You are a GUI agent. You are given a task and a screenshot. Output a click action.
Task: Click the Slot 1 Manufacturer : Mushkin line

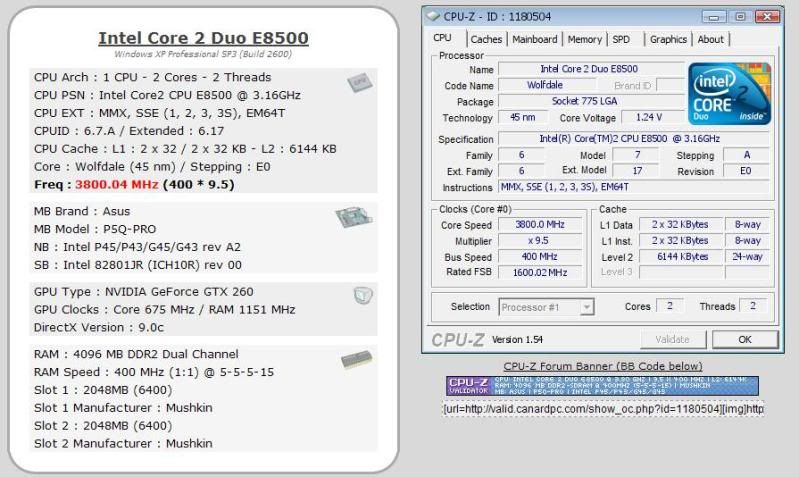click(123, 408)
